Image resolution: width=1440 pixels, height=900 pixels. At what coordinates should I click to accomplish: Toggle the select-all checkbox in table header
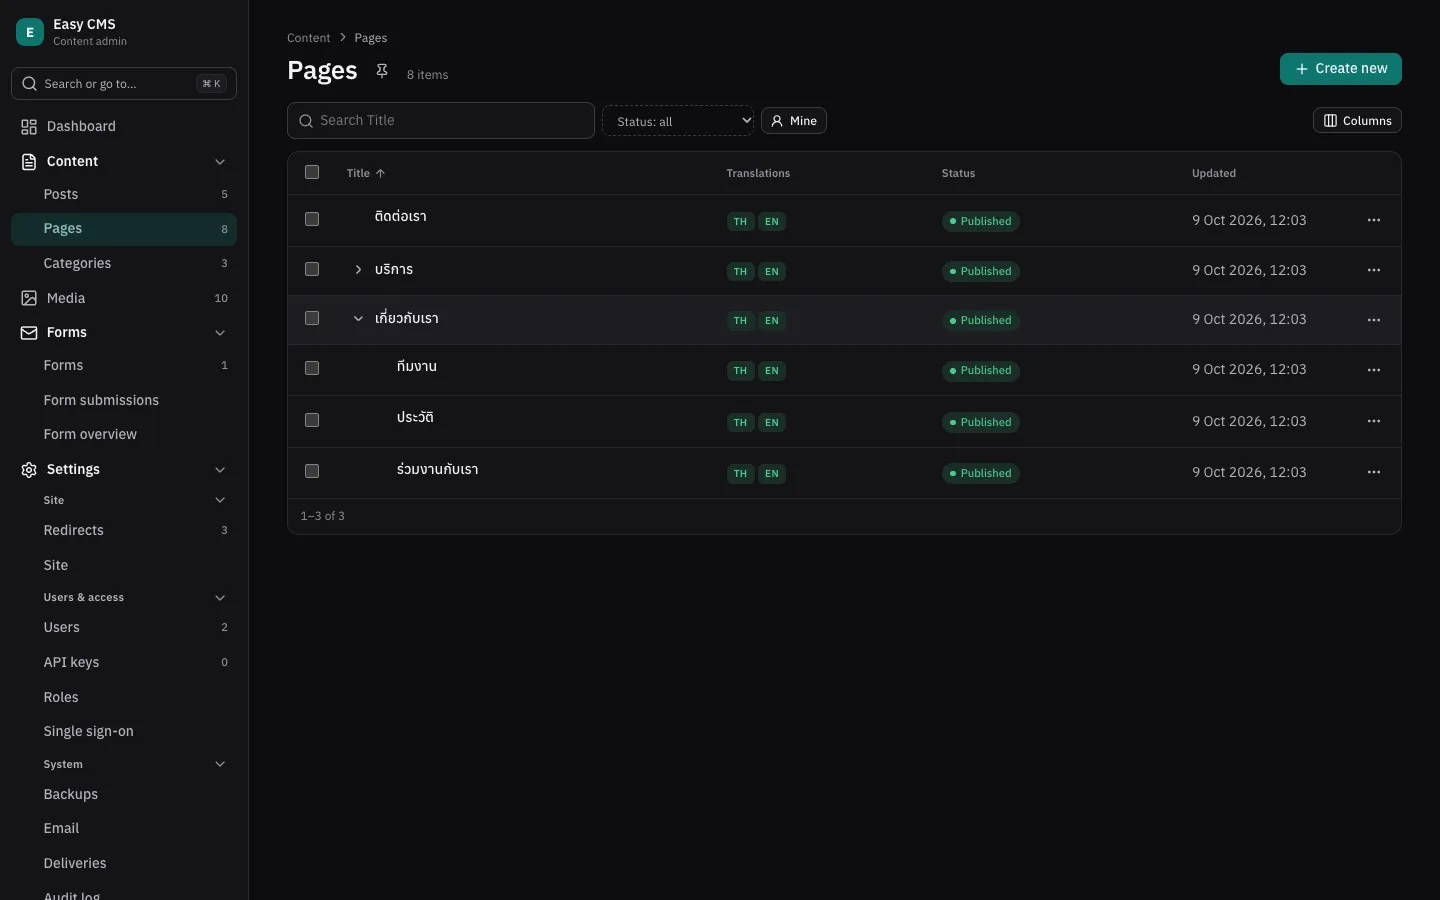point(312,172)
